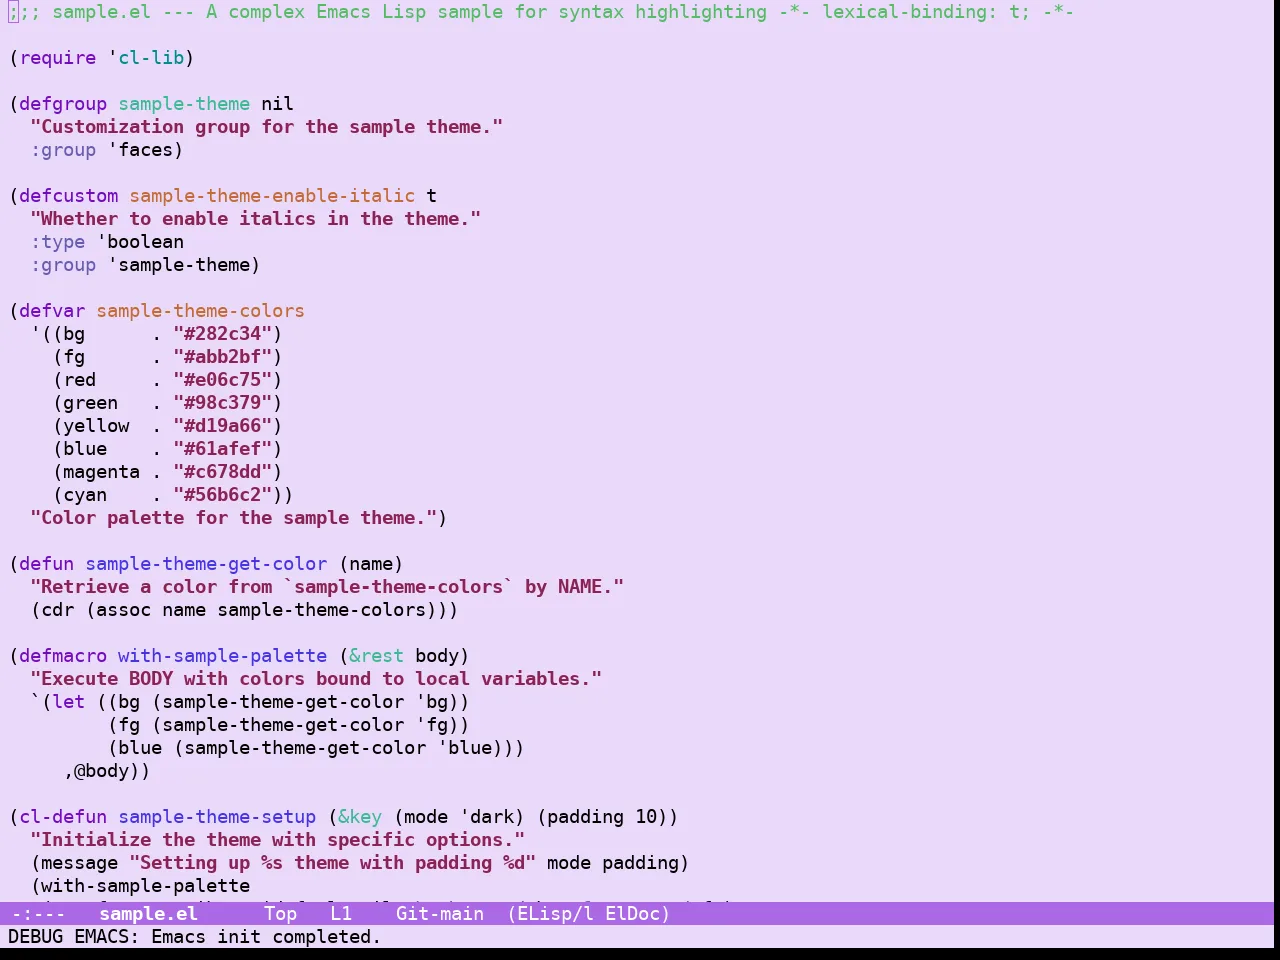Click the -:--- buffer status indicator
This screenshot has height=960, width=1280.
pyautogui.click(x=38, y=913)
